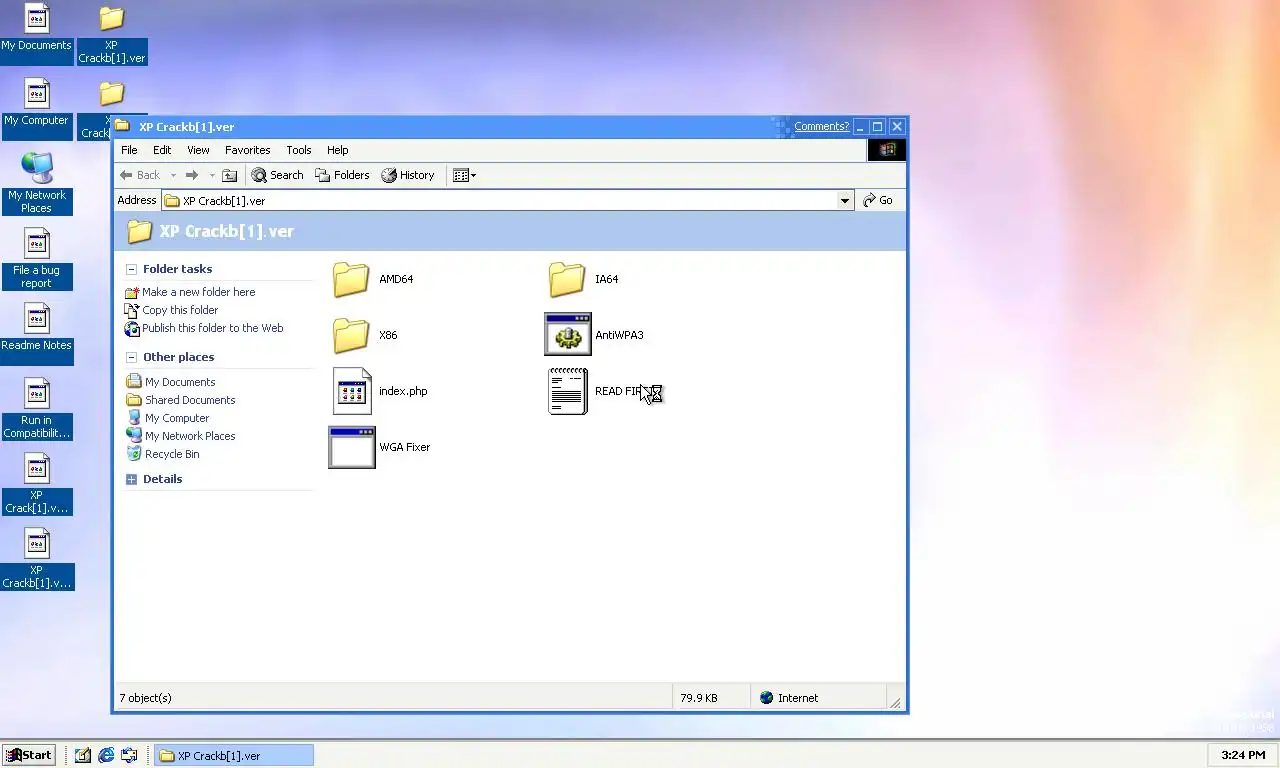Collapse the Other places section

(131, 357)
